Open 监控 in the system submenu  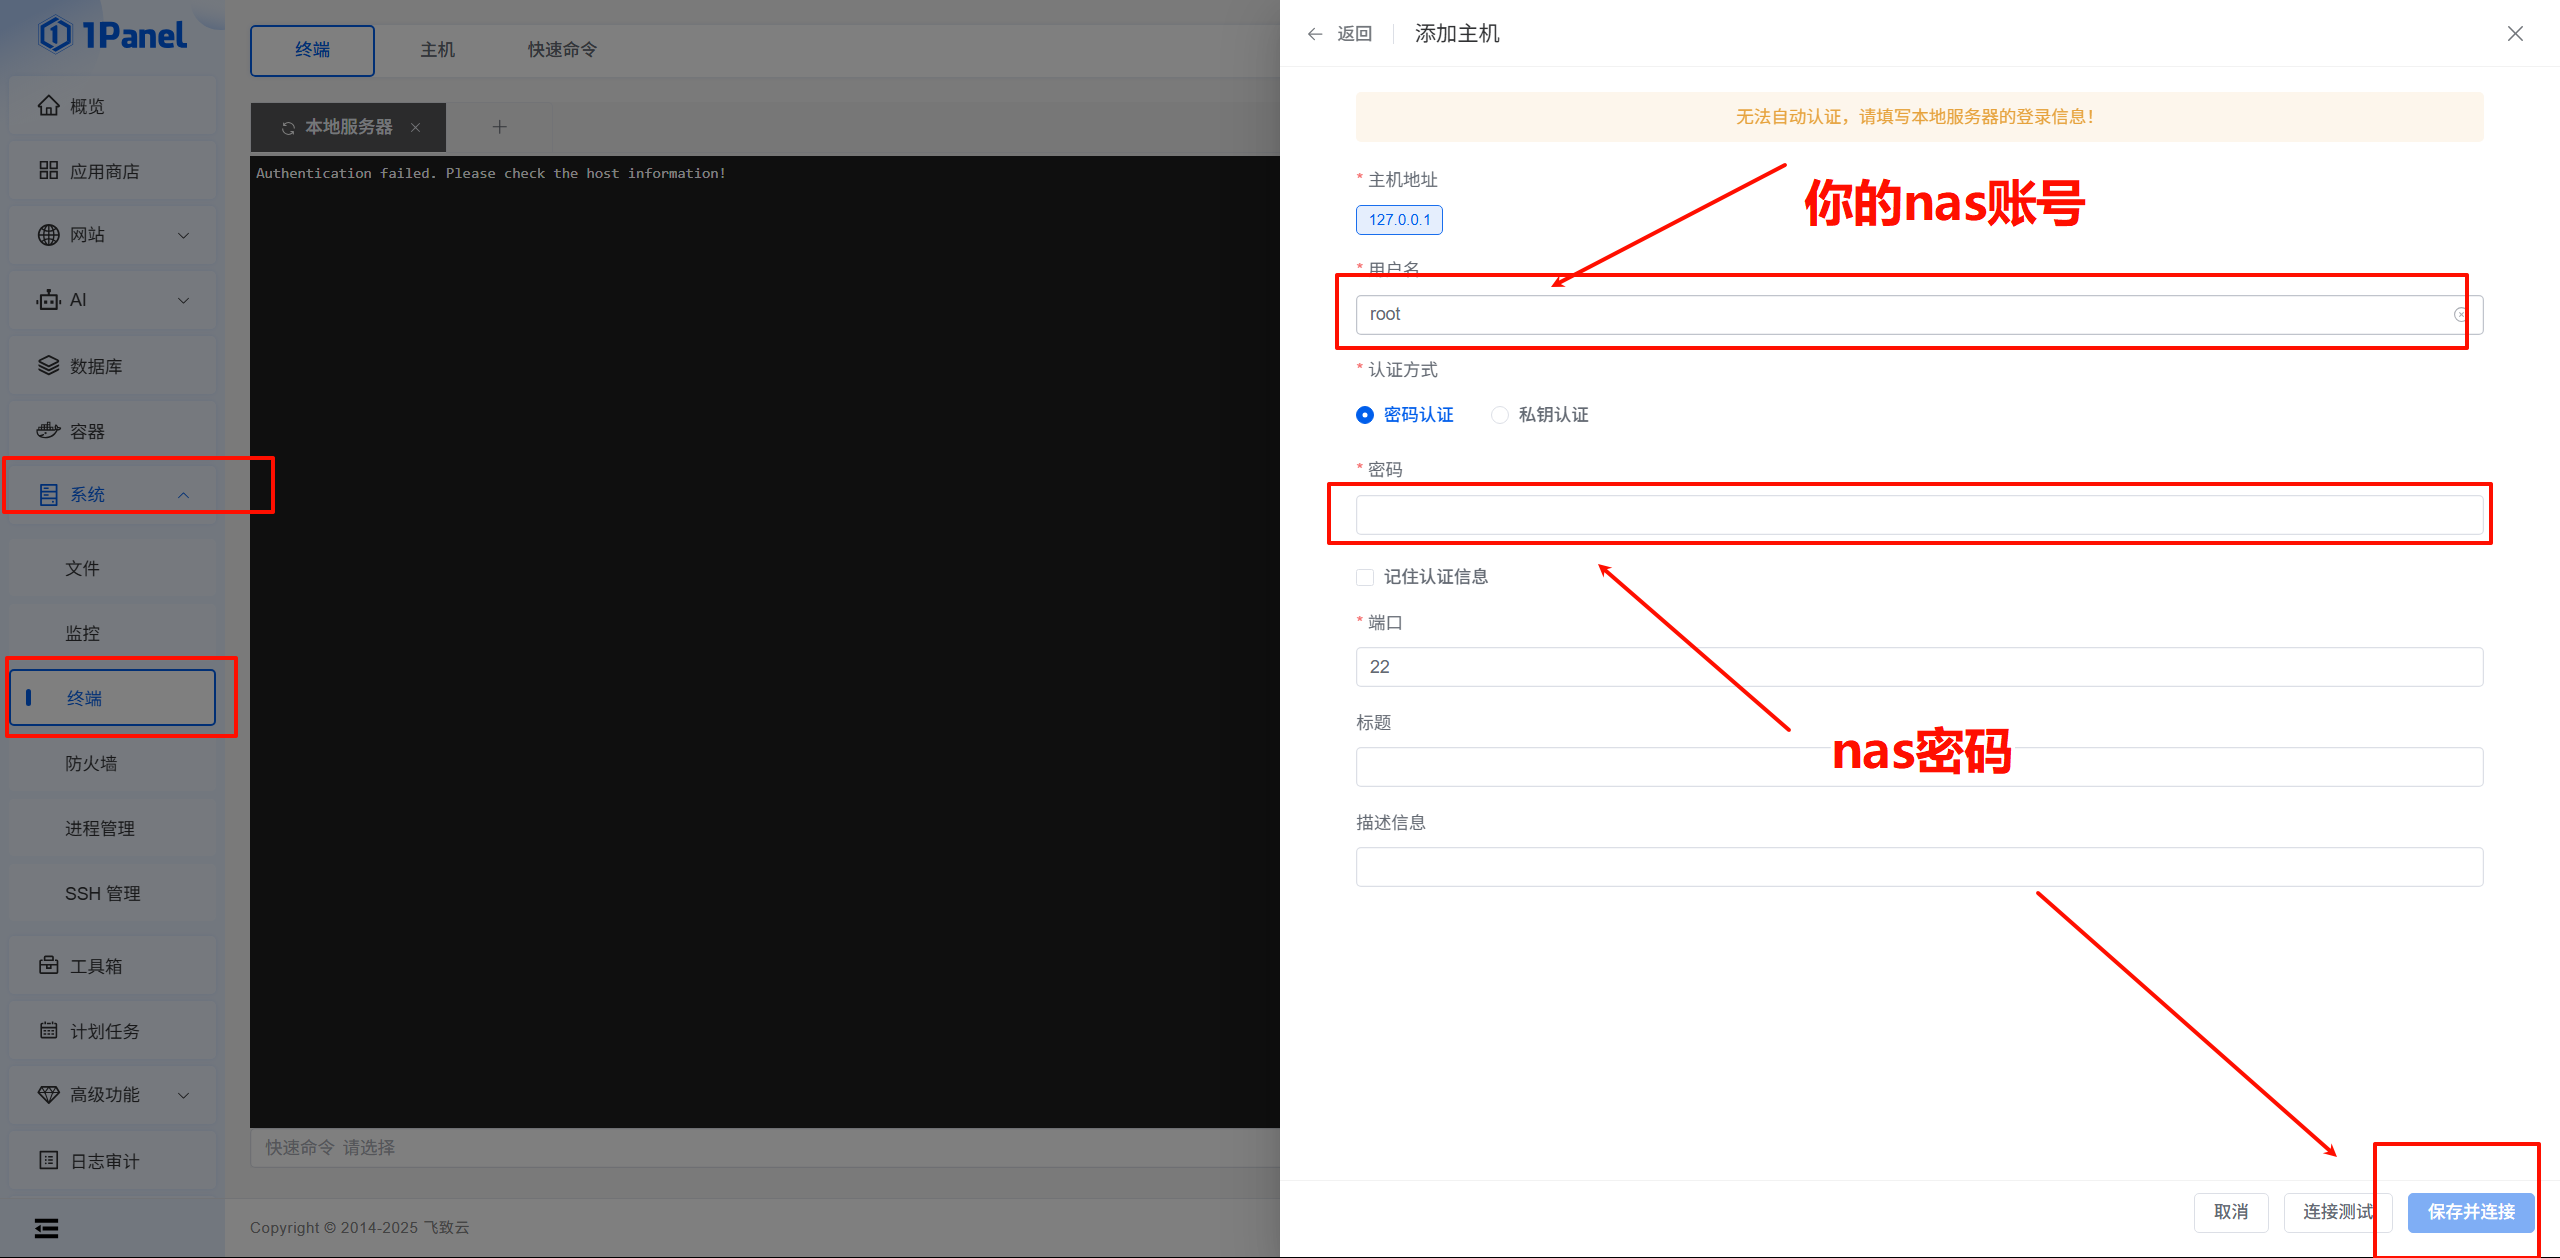point(112,633)
